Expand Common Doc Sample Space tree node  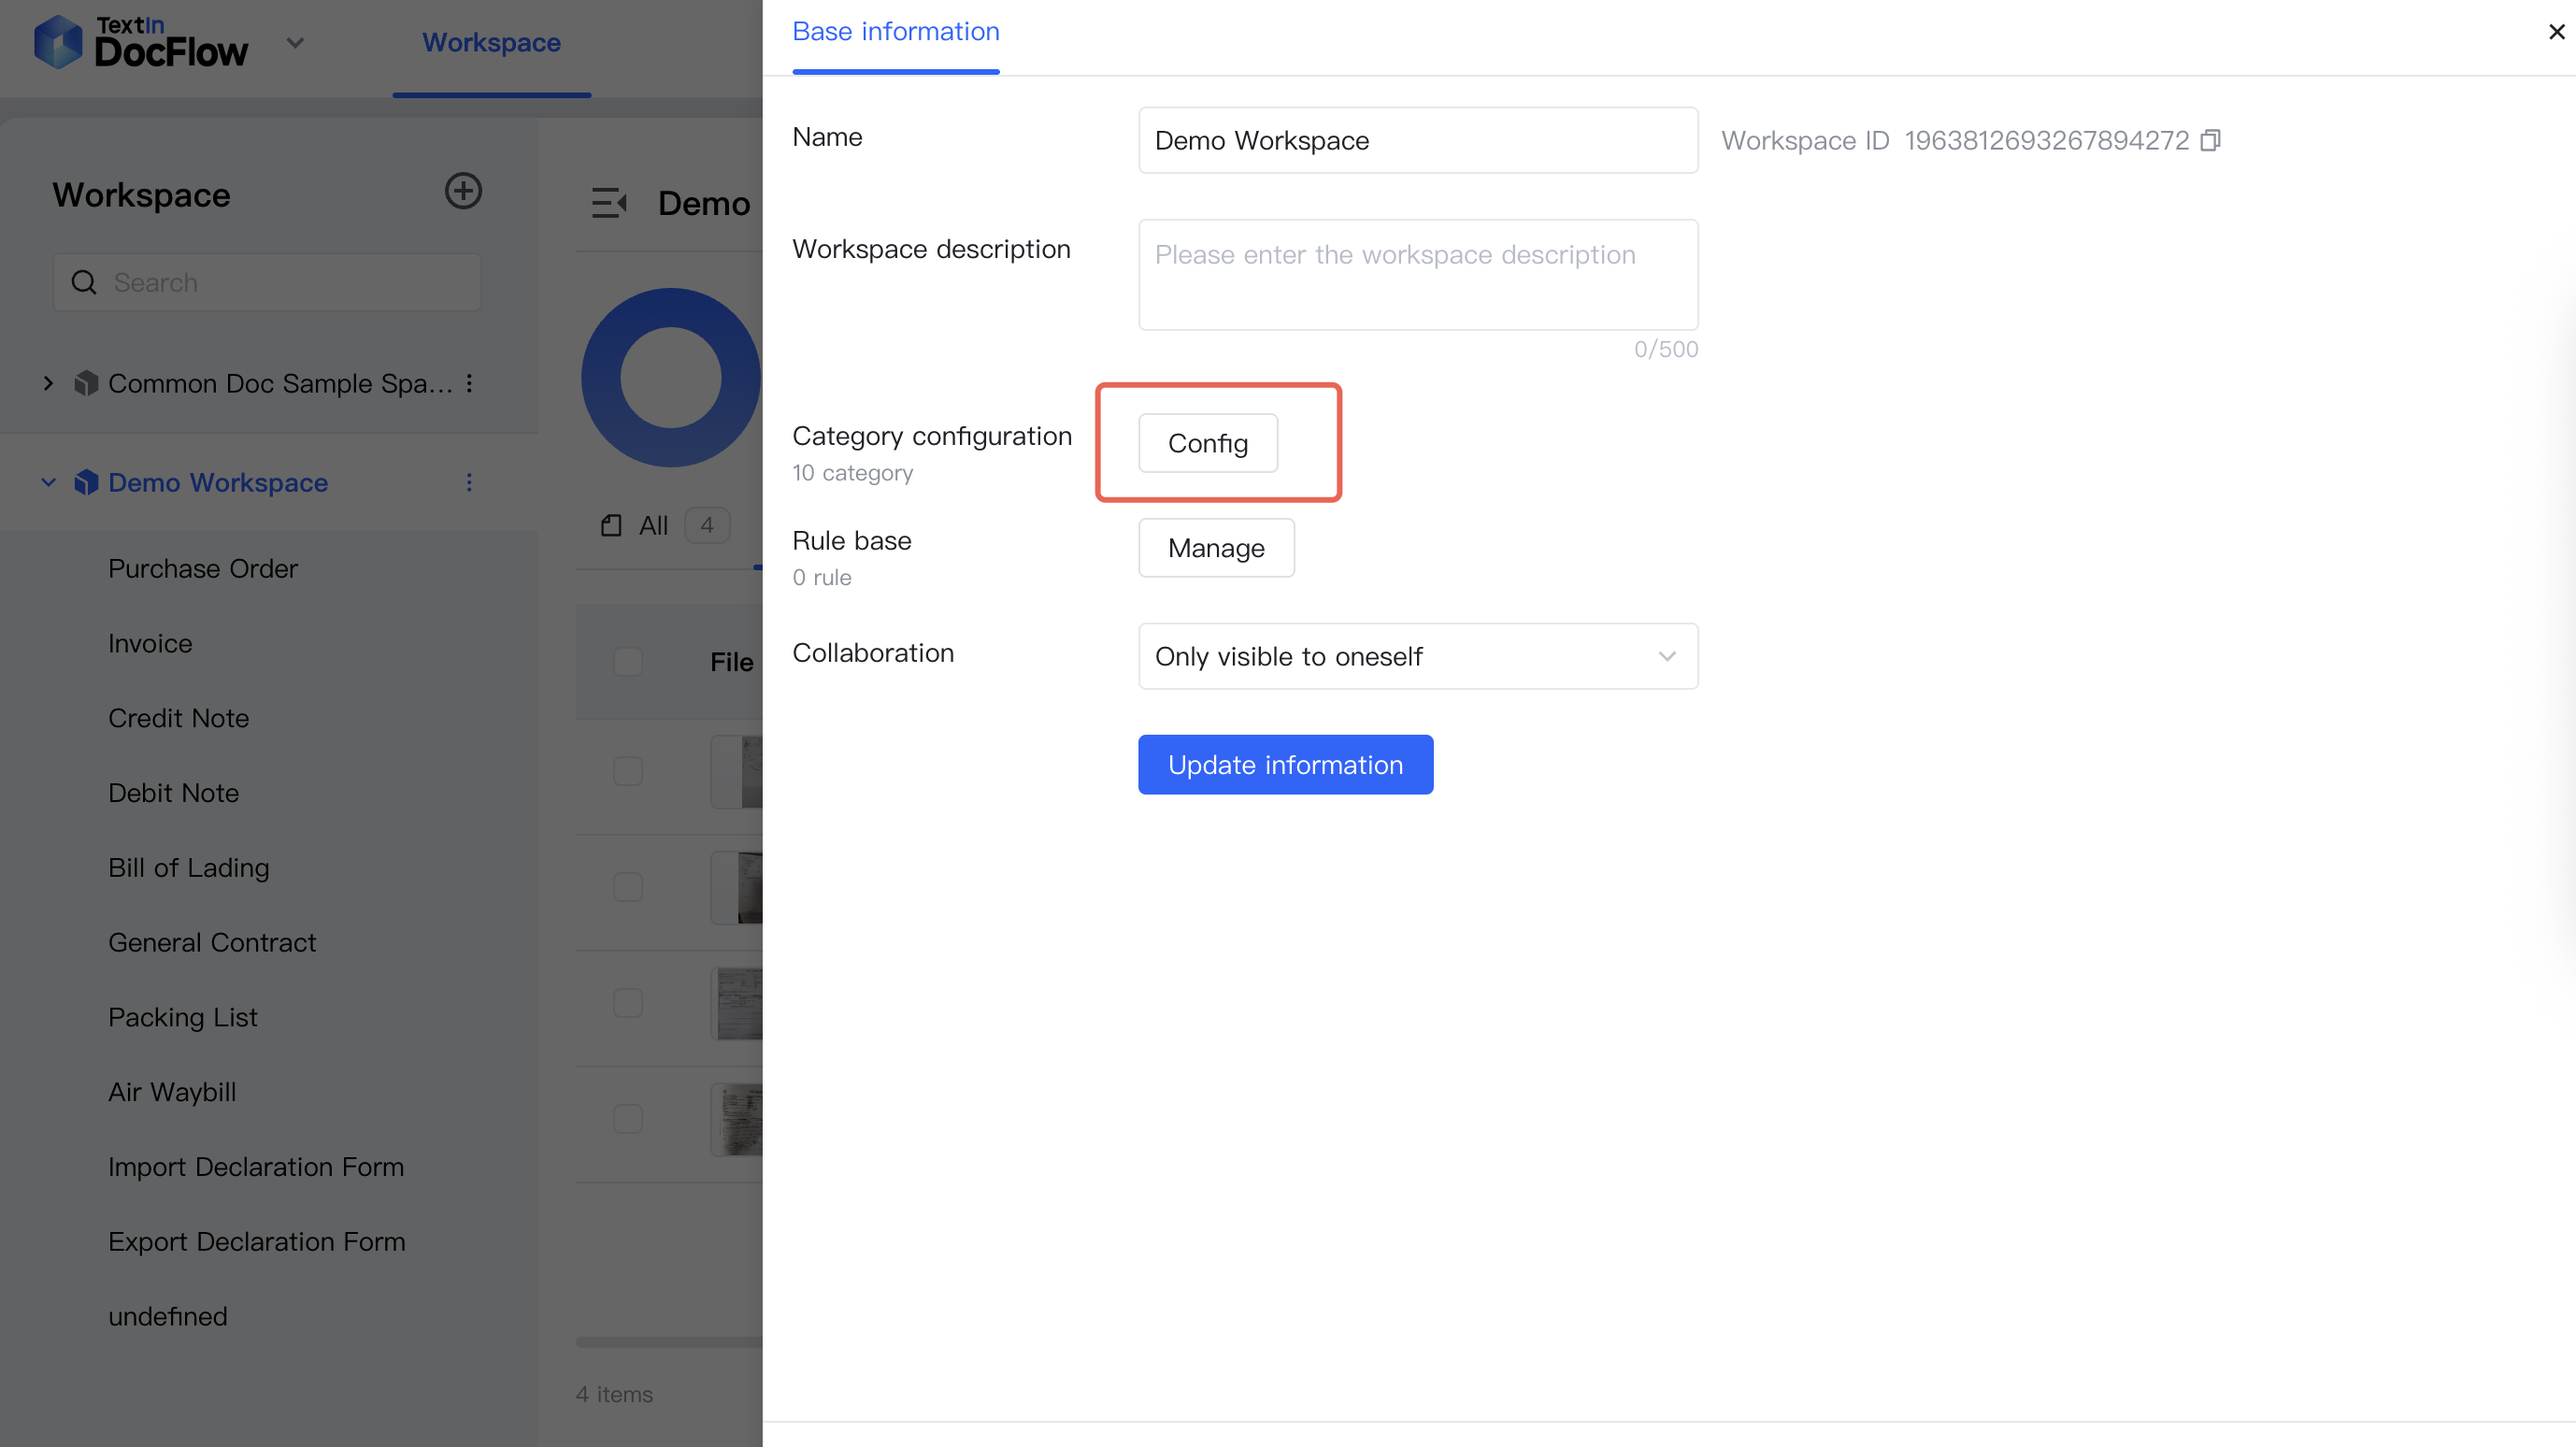point(48,383)
